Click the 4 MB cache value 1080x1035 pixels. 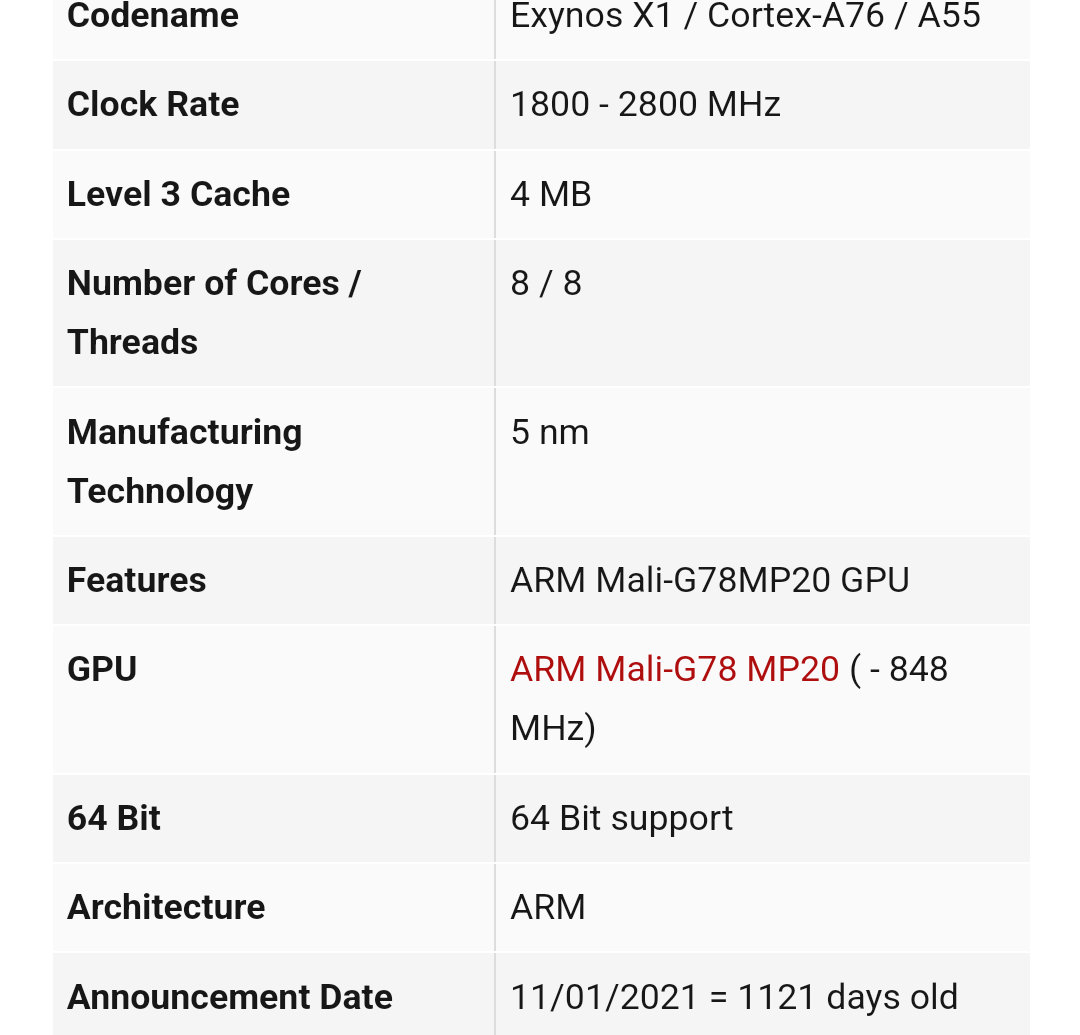point(551,194)
